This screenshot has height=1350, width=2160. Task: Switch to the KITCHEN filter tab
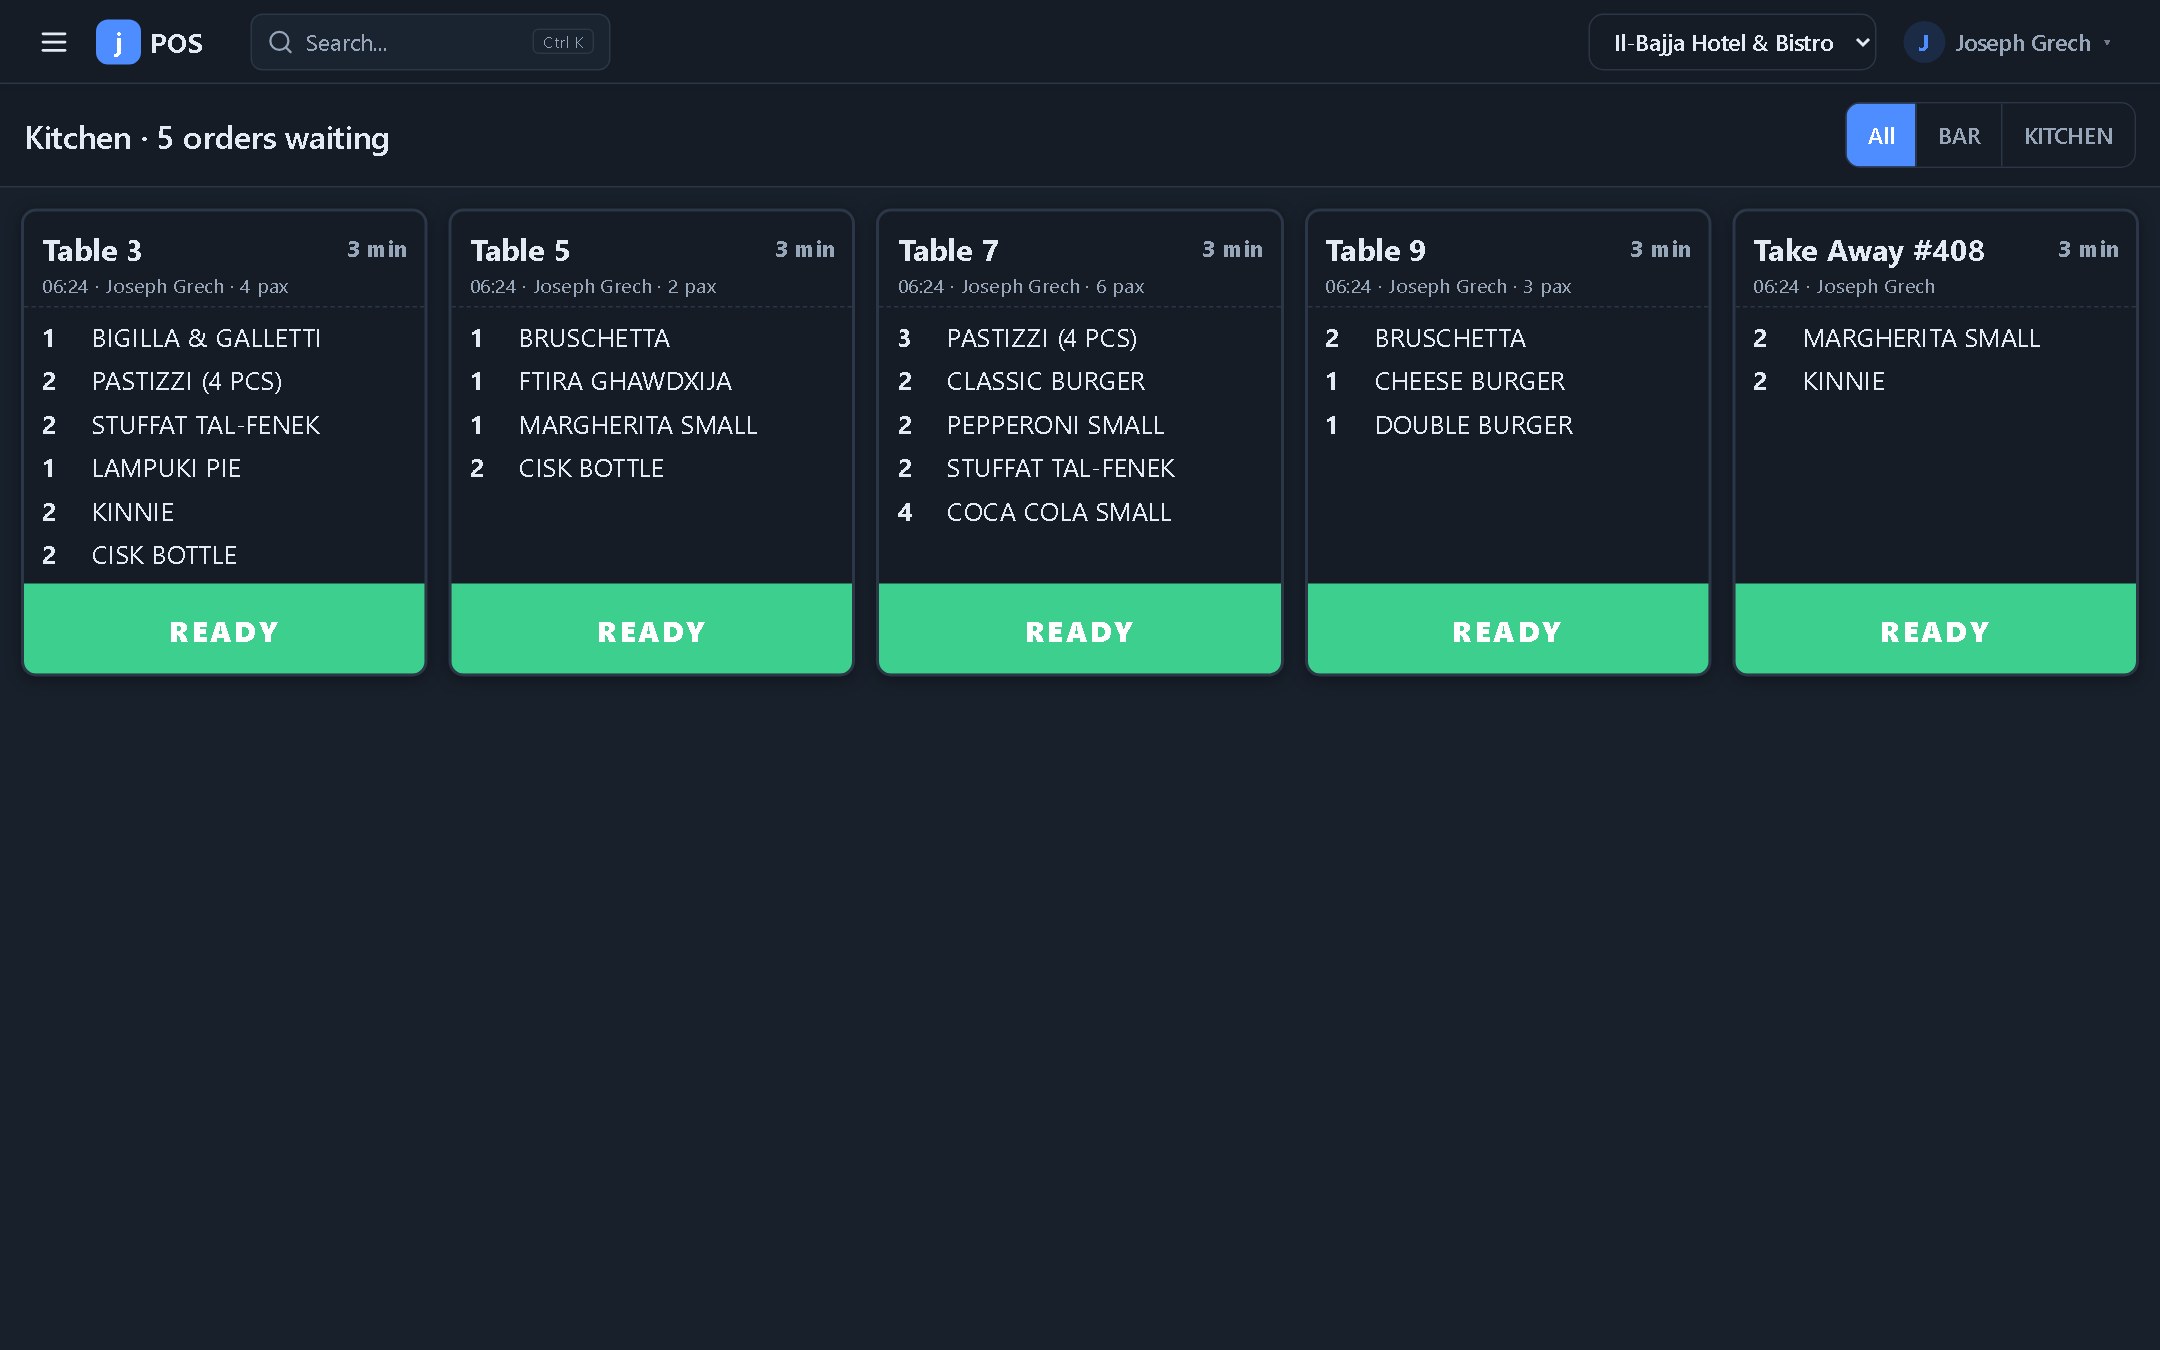point(2068,135)
